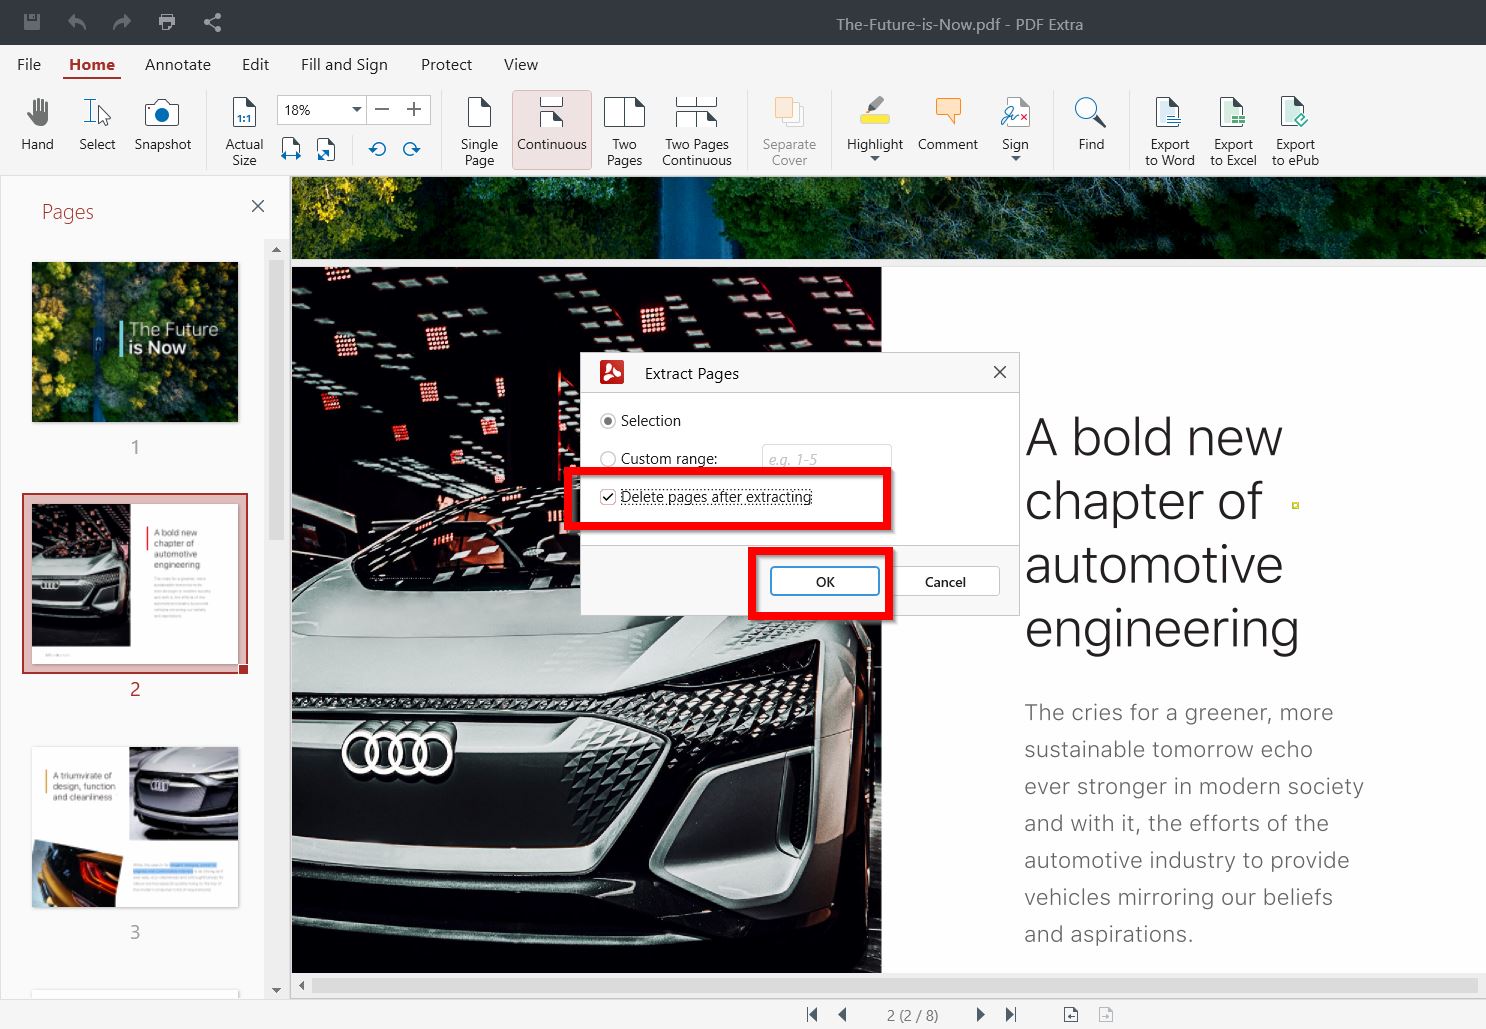
Task: Click the Pages panel scrollbar
Action: click(277, 400)
